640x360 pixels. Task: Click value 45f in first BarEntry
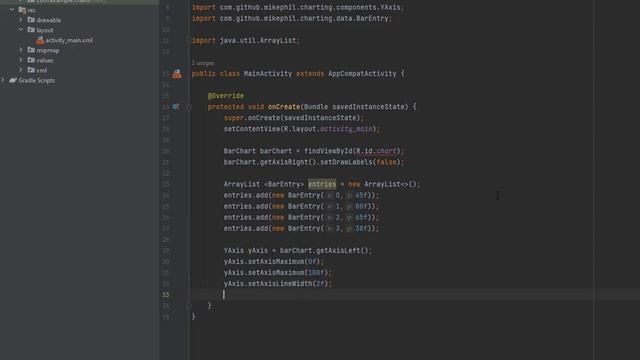click(x=361, y=195)
